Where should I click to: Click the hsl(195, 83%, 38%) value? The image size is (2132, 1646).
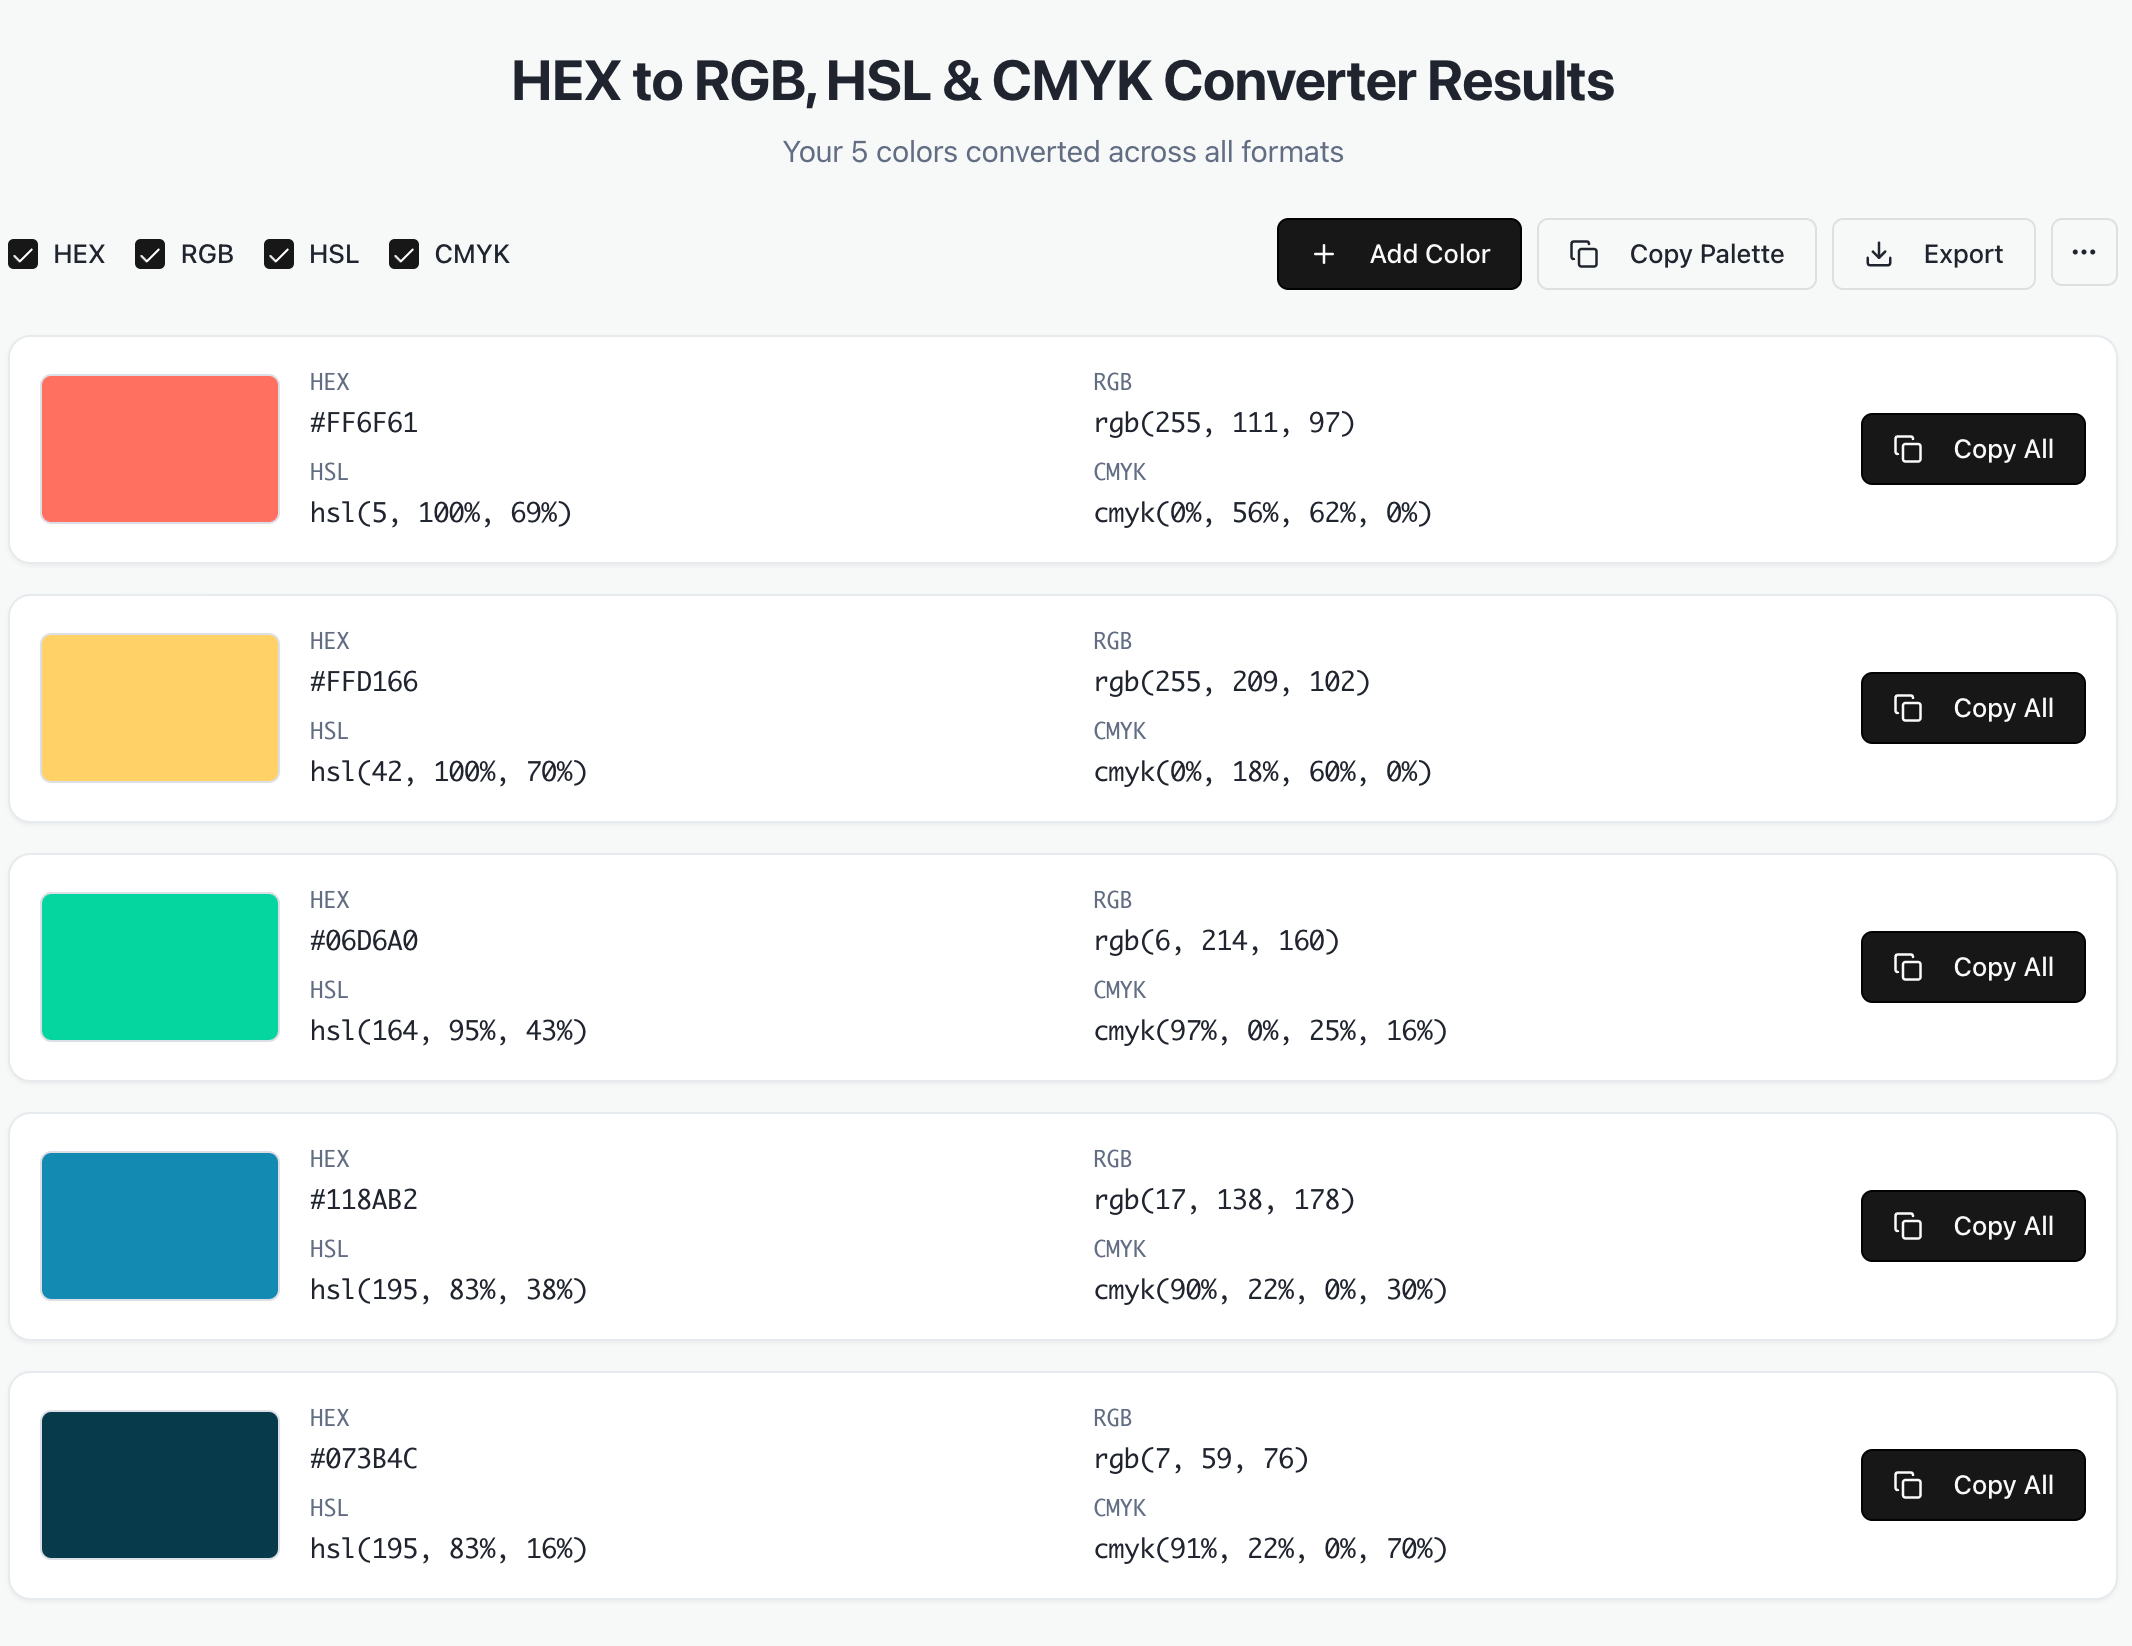[x=448, y=1290]
